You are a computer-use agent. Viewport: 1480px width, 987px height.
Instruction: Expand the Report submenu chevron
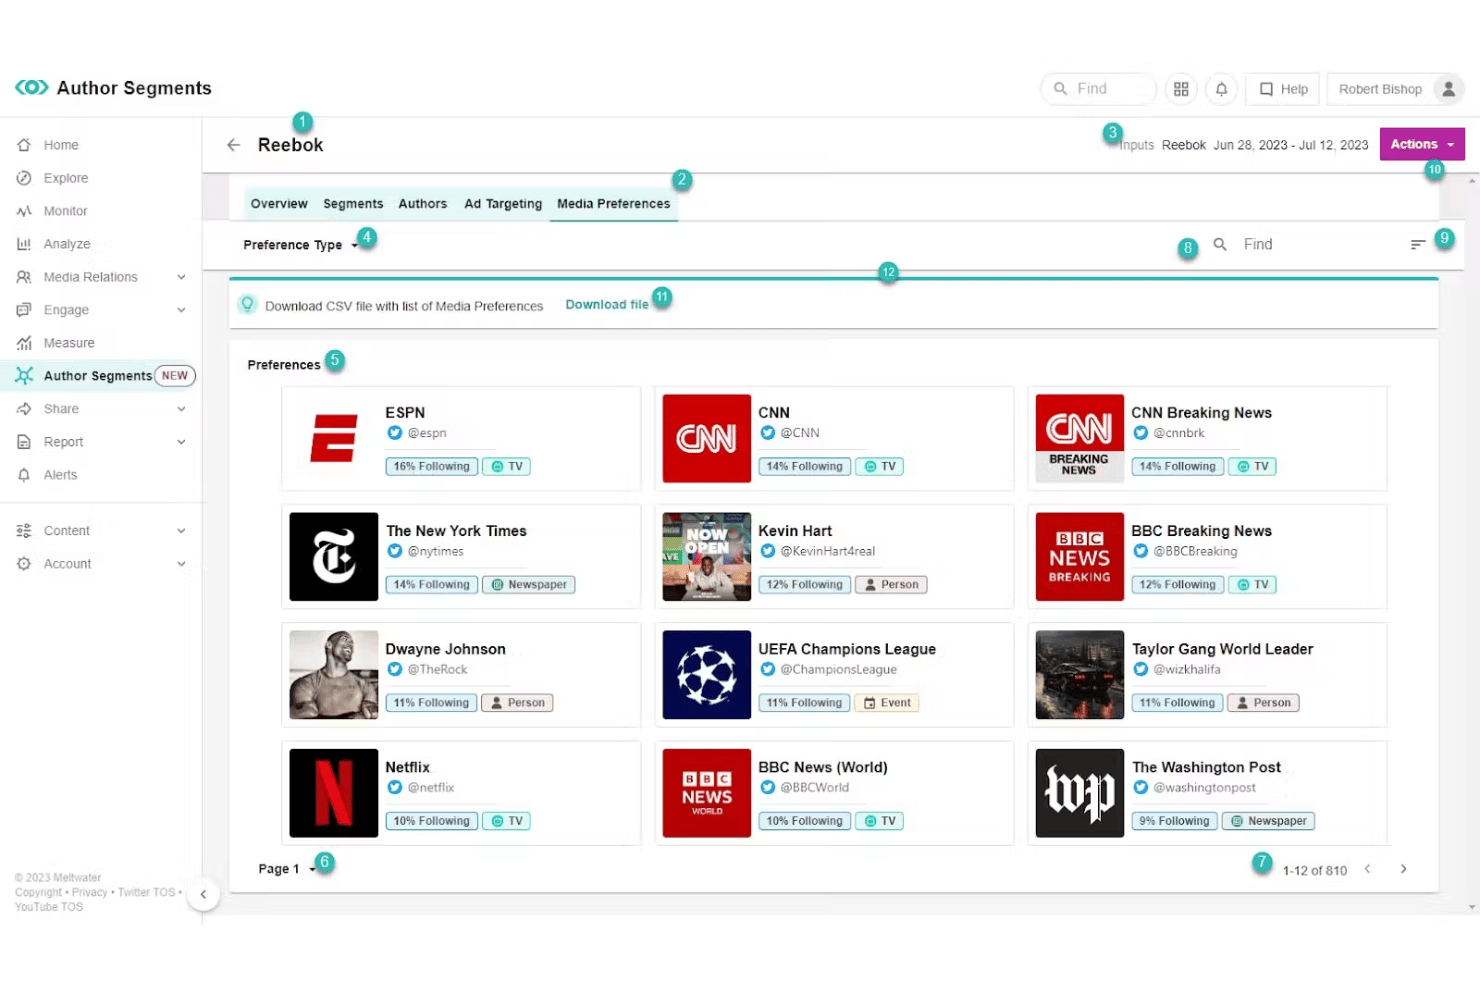pyautogui.click(x=181, y=442)
